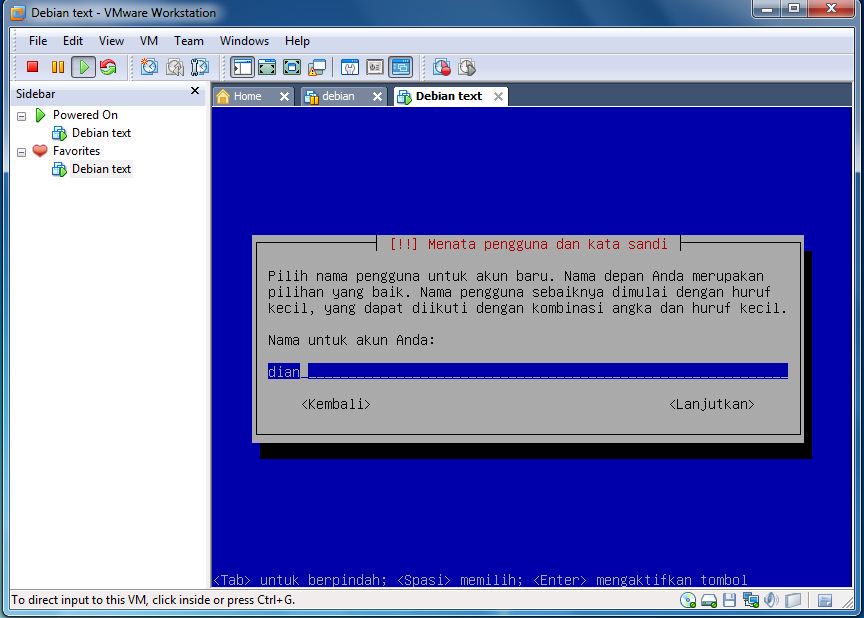Open the Summary view wrench window icon
This screenshot has width=864, height=618.
coord(350,67)
